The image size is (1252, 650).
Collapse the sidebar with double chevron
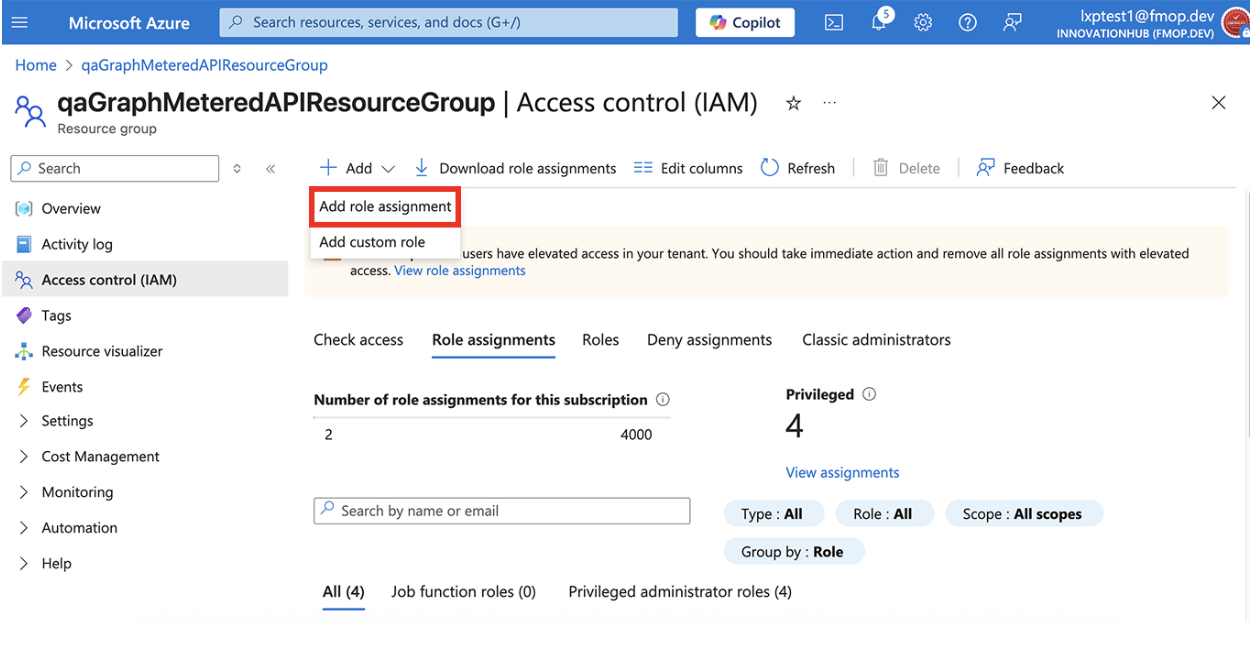(271, 169)
